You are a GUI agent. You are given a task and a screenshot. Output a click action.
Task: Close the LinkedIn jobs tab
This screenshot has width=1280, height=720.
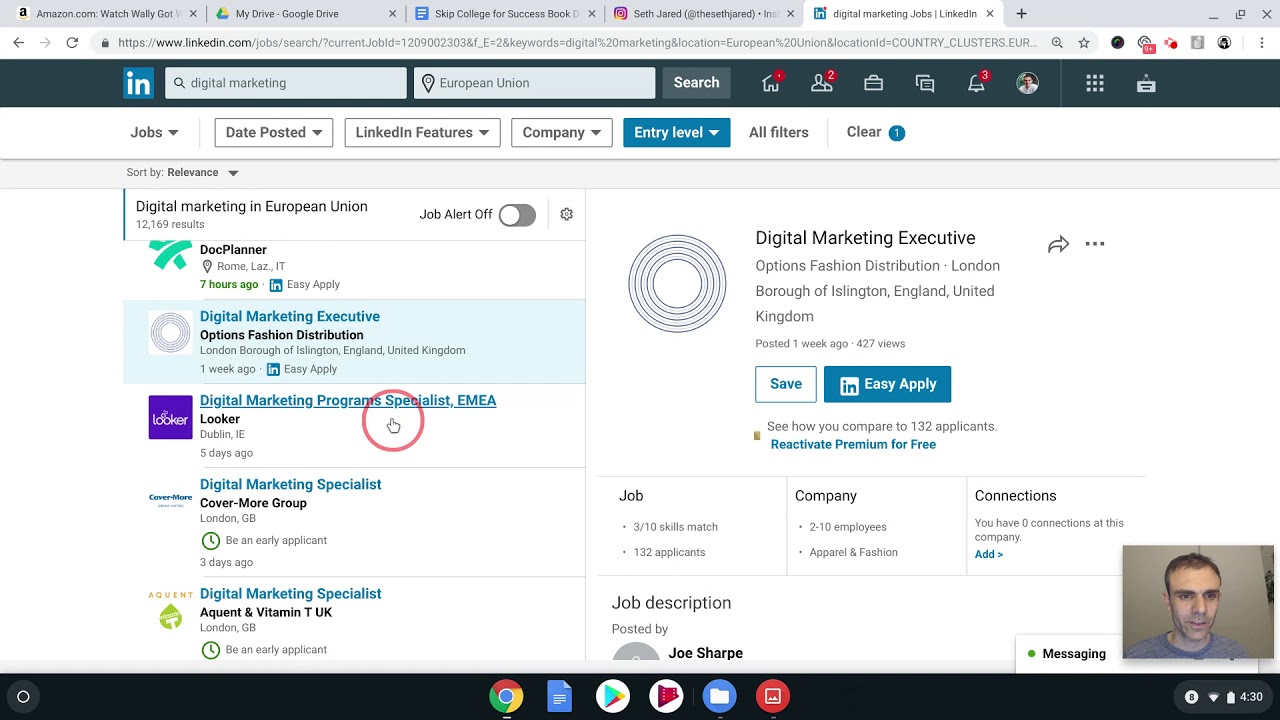point(990,14)
